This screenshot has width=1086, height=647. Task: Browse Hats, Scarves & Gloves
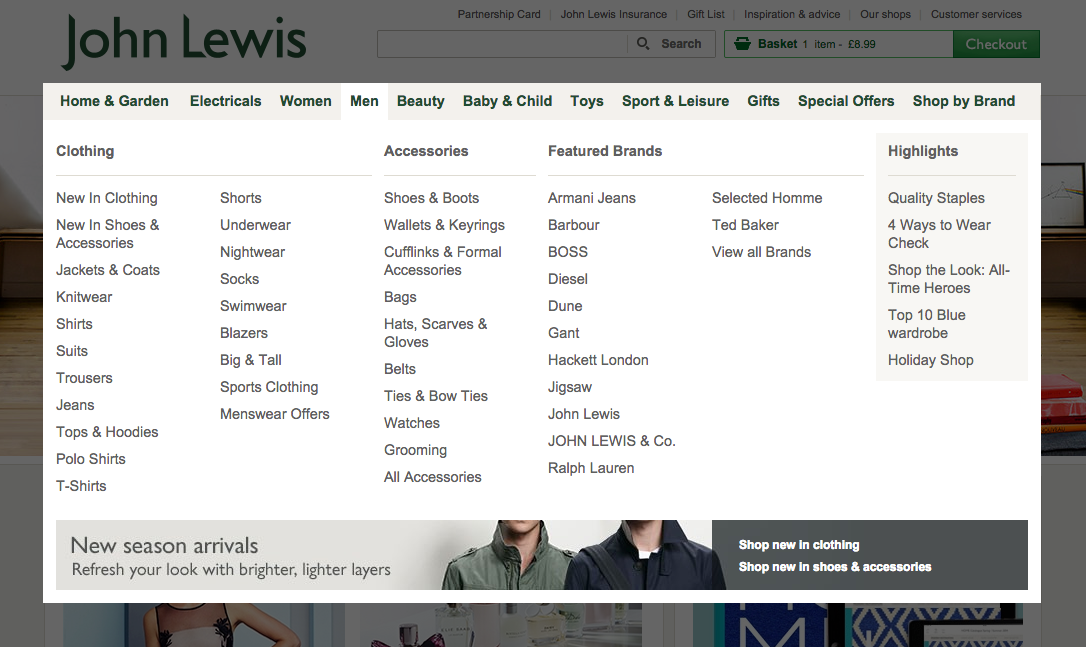click(436, 333)
